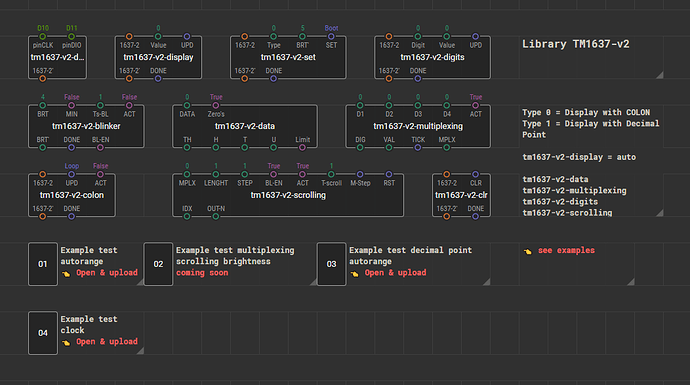
Task: Open example patch node 02
Action: (x=158, y=264)
